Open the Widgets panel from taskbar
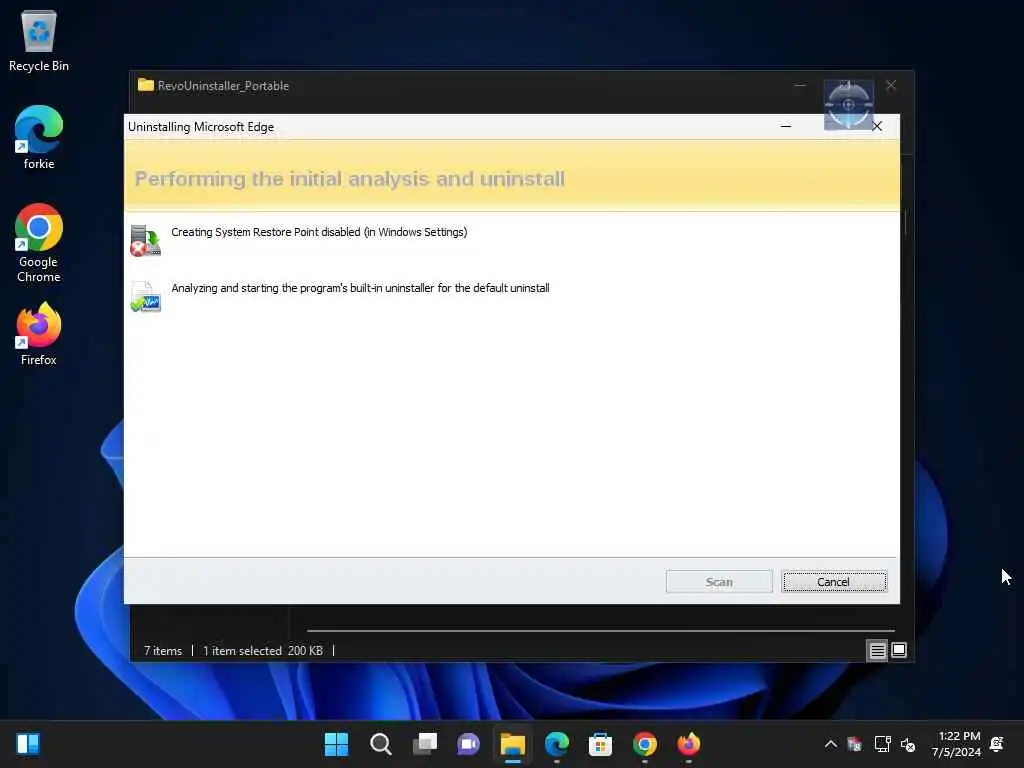Screen dimensions: 1024x768 tap(28, 744)
